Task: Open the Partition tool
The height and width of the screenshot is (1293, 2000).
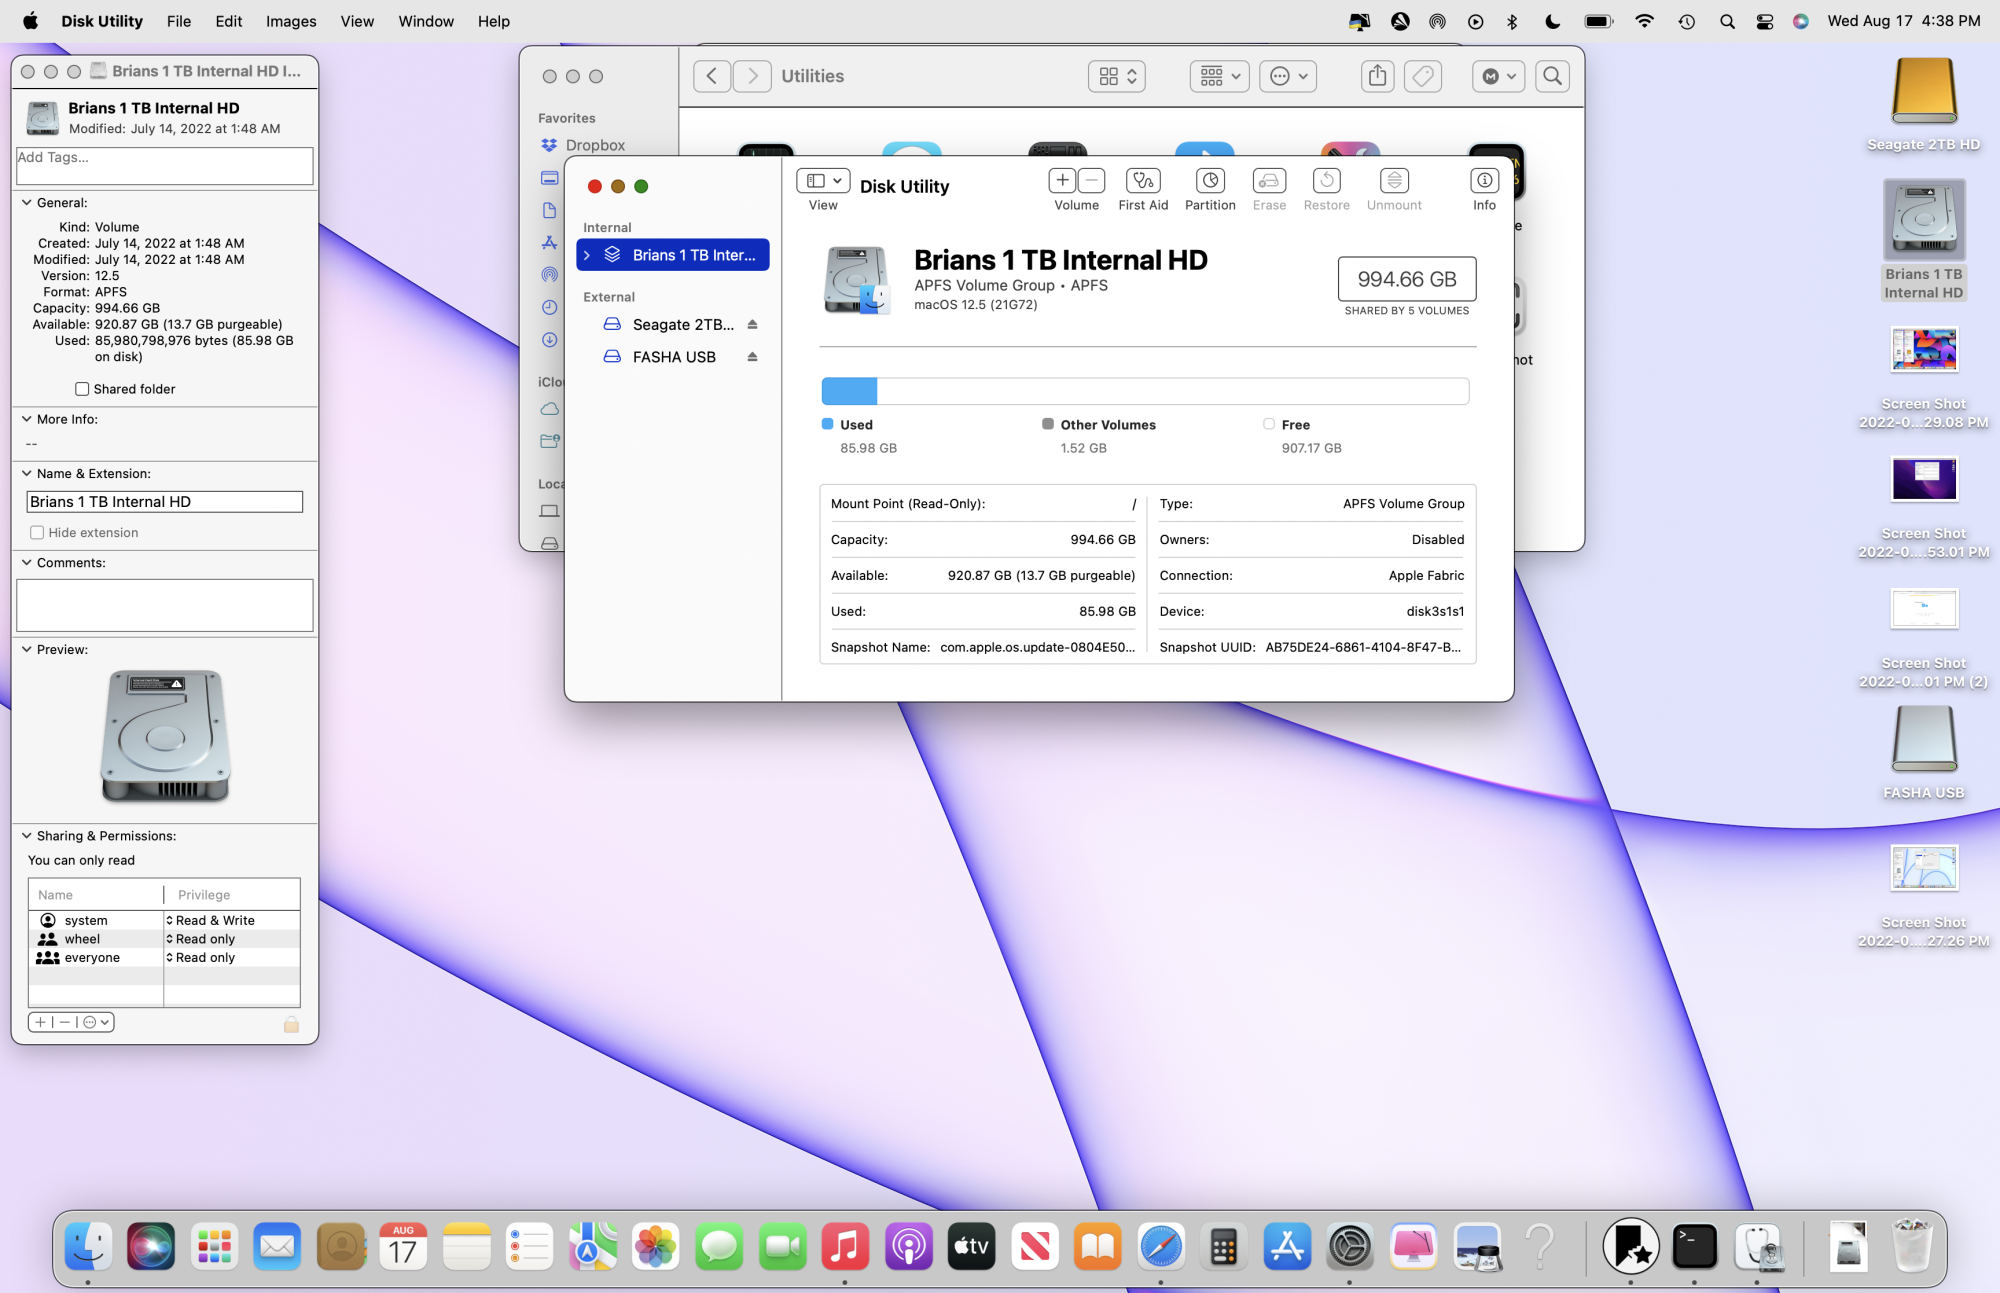Action: point(1209,181)
